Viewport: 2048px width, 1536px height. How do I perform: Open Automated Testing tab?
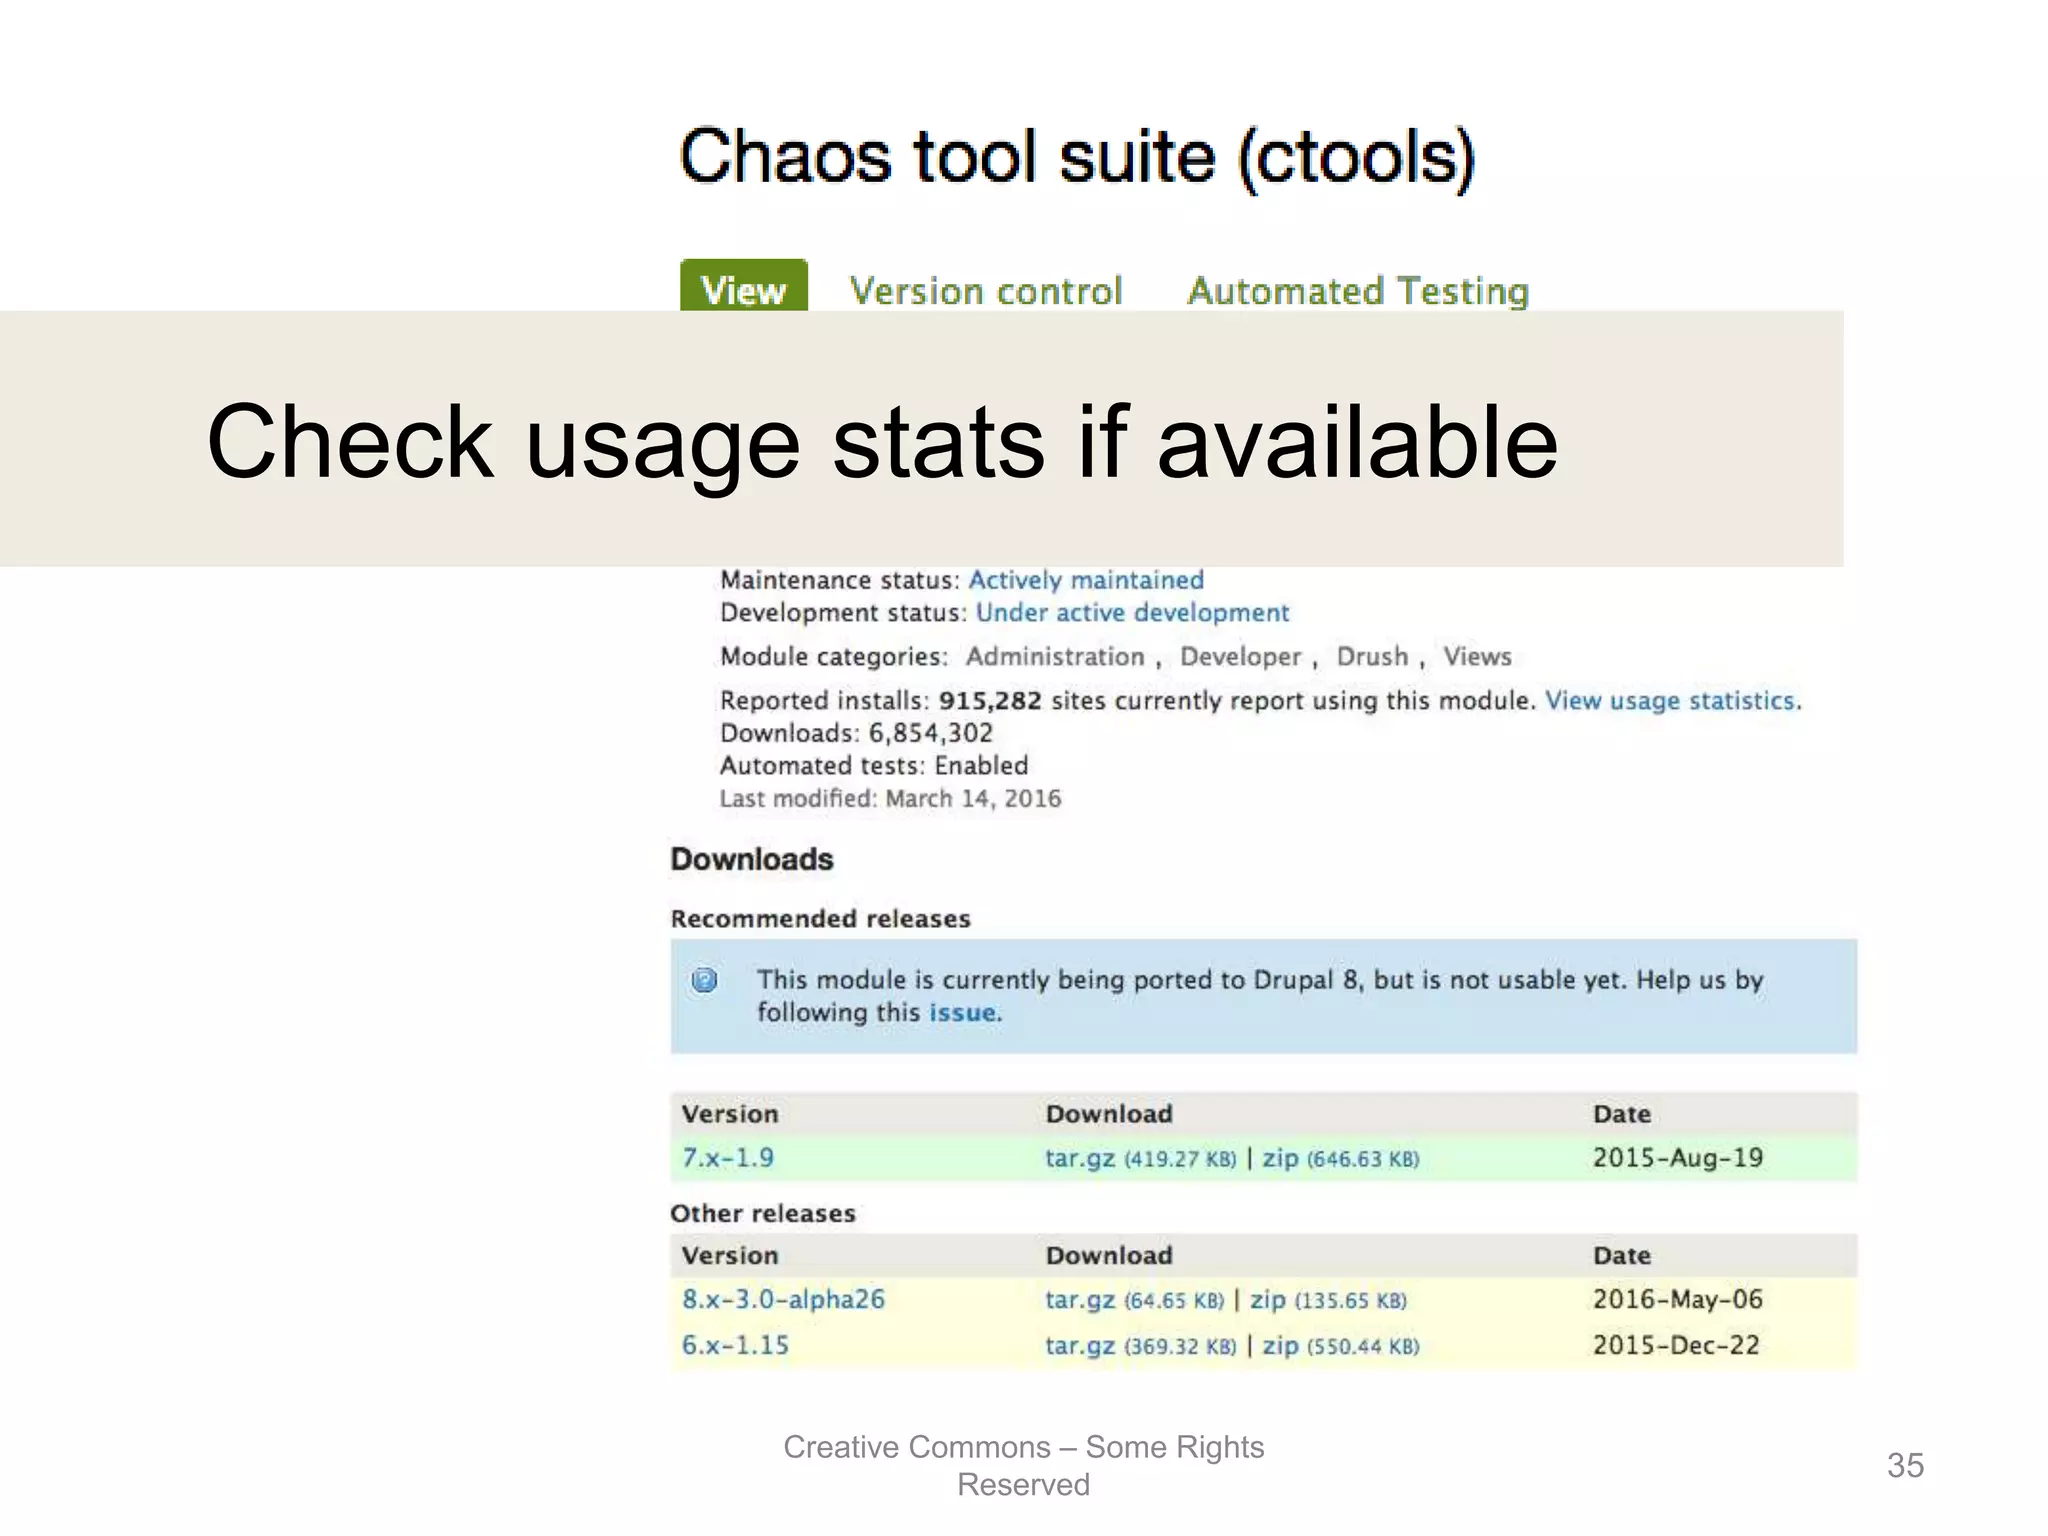tap(1358, 291)
